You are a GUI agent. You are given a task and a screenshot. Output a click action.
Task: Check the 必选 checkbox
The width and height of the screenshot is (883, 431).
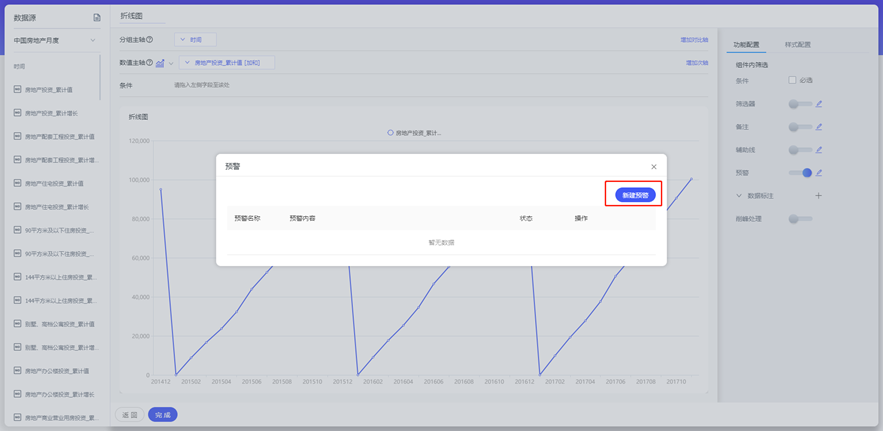[792, 80]
